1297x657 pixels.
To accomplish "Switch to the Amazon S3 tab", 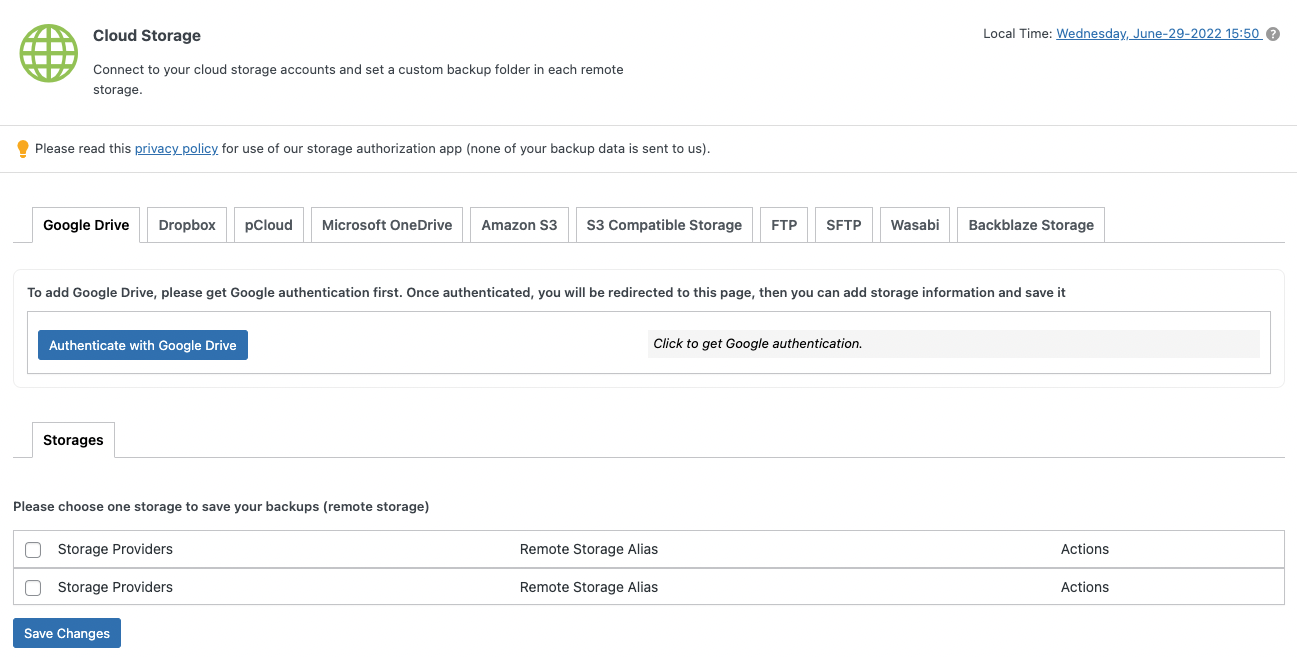I will [x=519, y=225].
